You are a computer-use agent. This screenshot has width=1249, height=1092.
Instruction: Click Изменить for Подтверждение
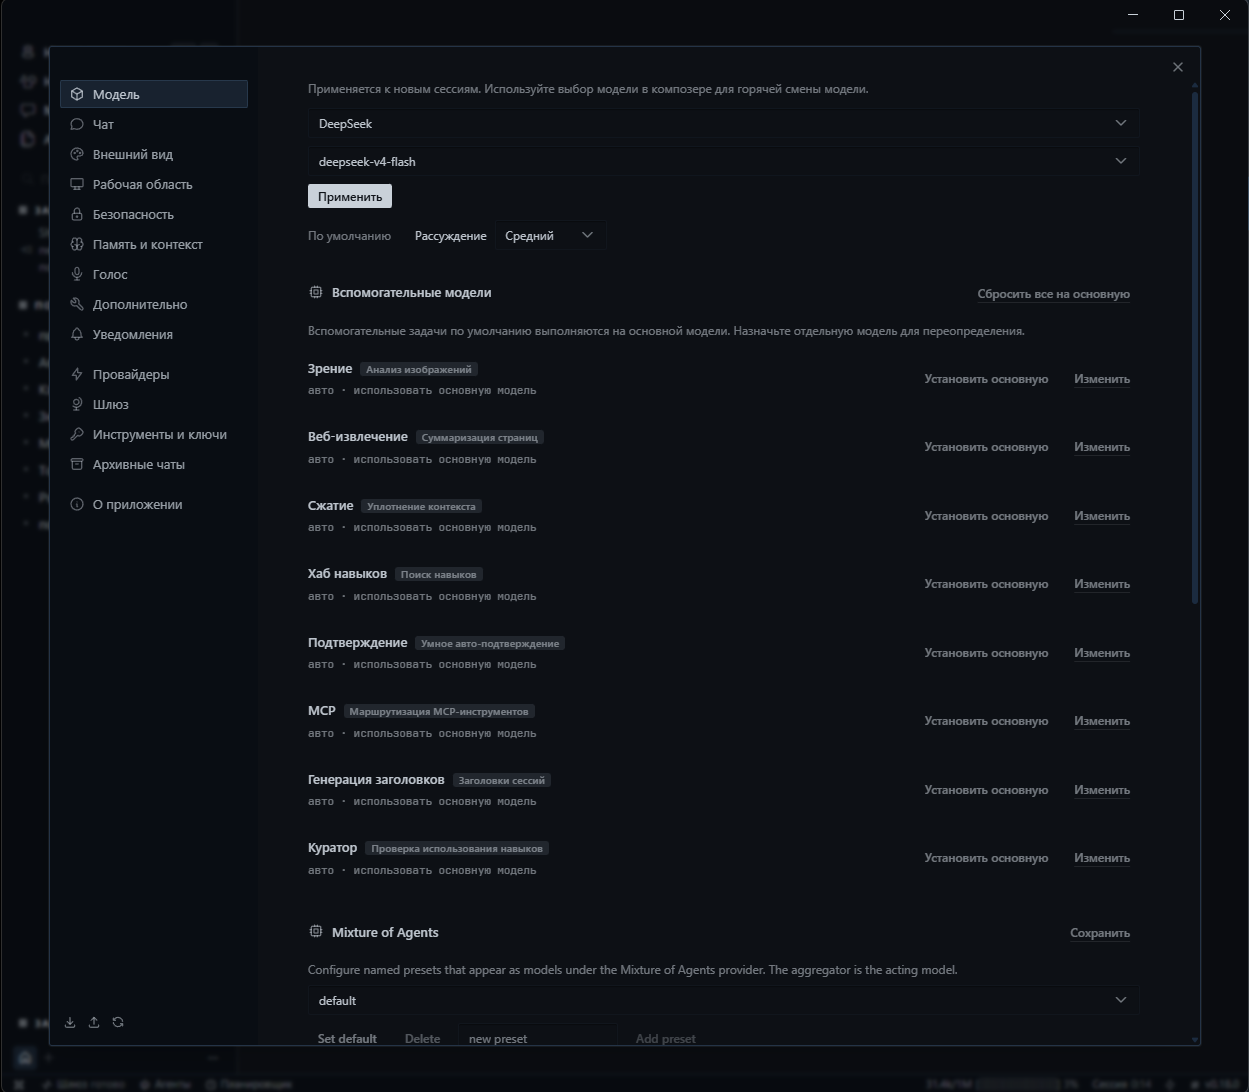click(x=1102, y=653)
